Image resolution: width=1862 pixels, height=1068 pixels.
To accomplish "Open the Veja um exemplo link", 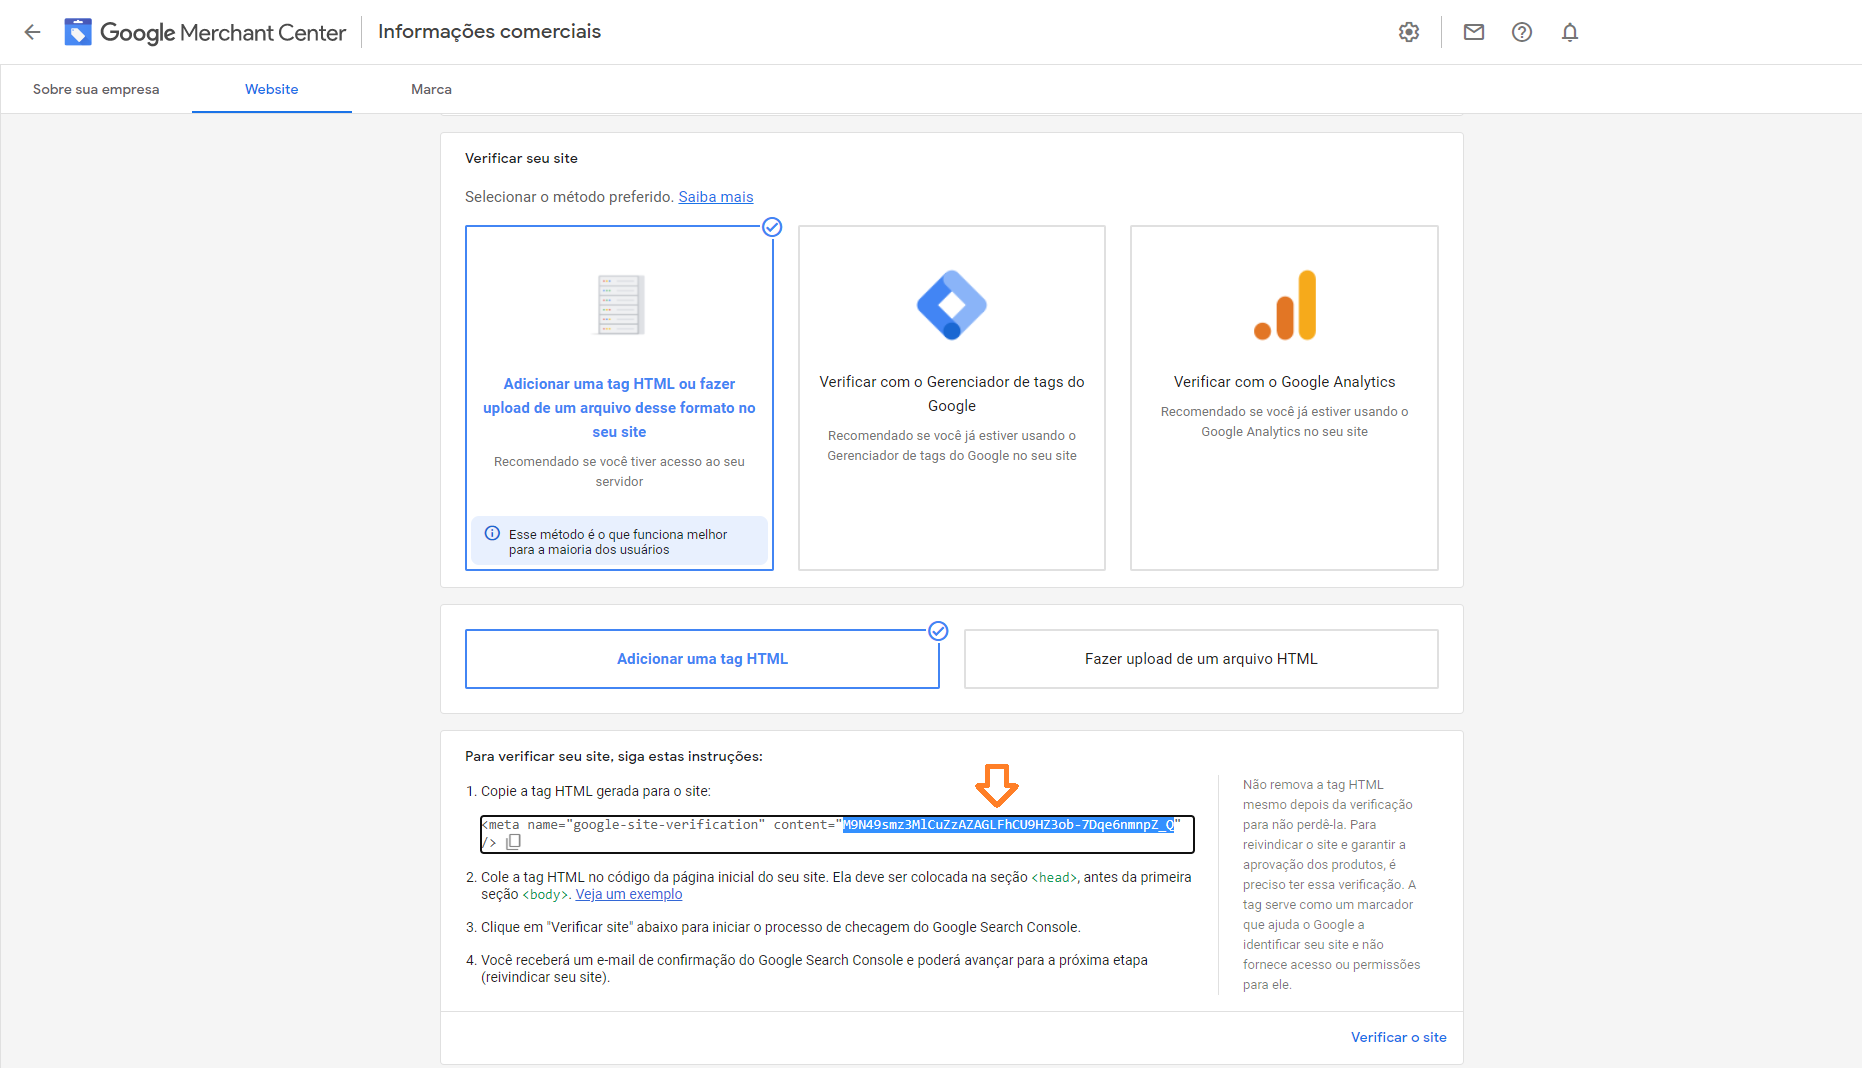I will 629,894.
